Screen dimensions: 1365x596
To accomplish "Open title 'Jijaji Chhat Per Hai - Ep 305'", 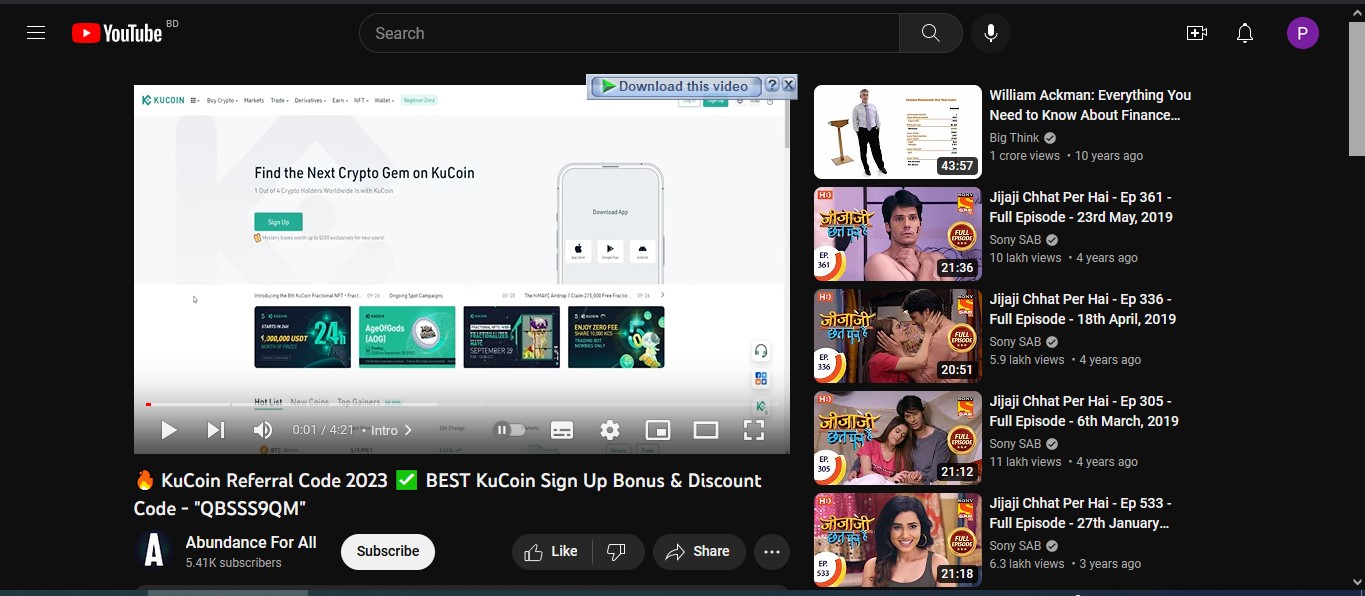I will pos(1084,411).
